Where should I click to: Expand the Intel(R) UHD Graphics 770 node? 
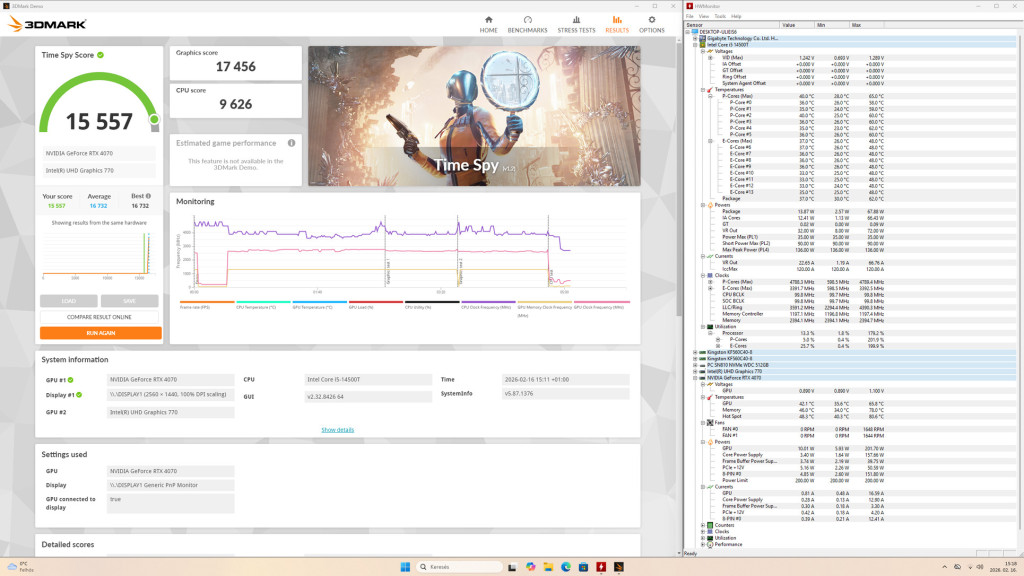click(694, 371)
